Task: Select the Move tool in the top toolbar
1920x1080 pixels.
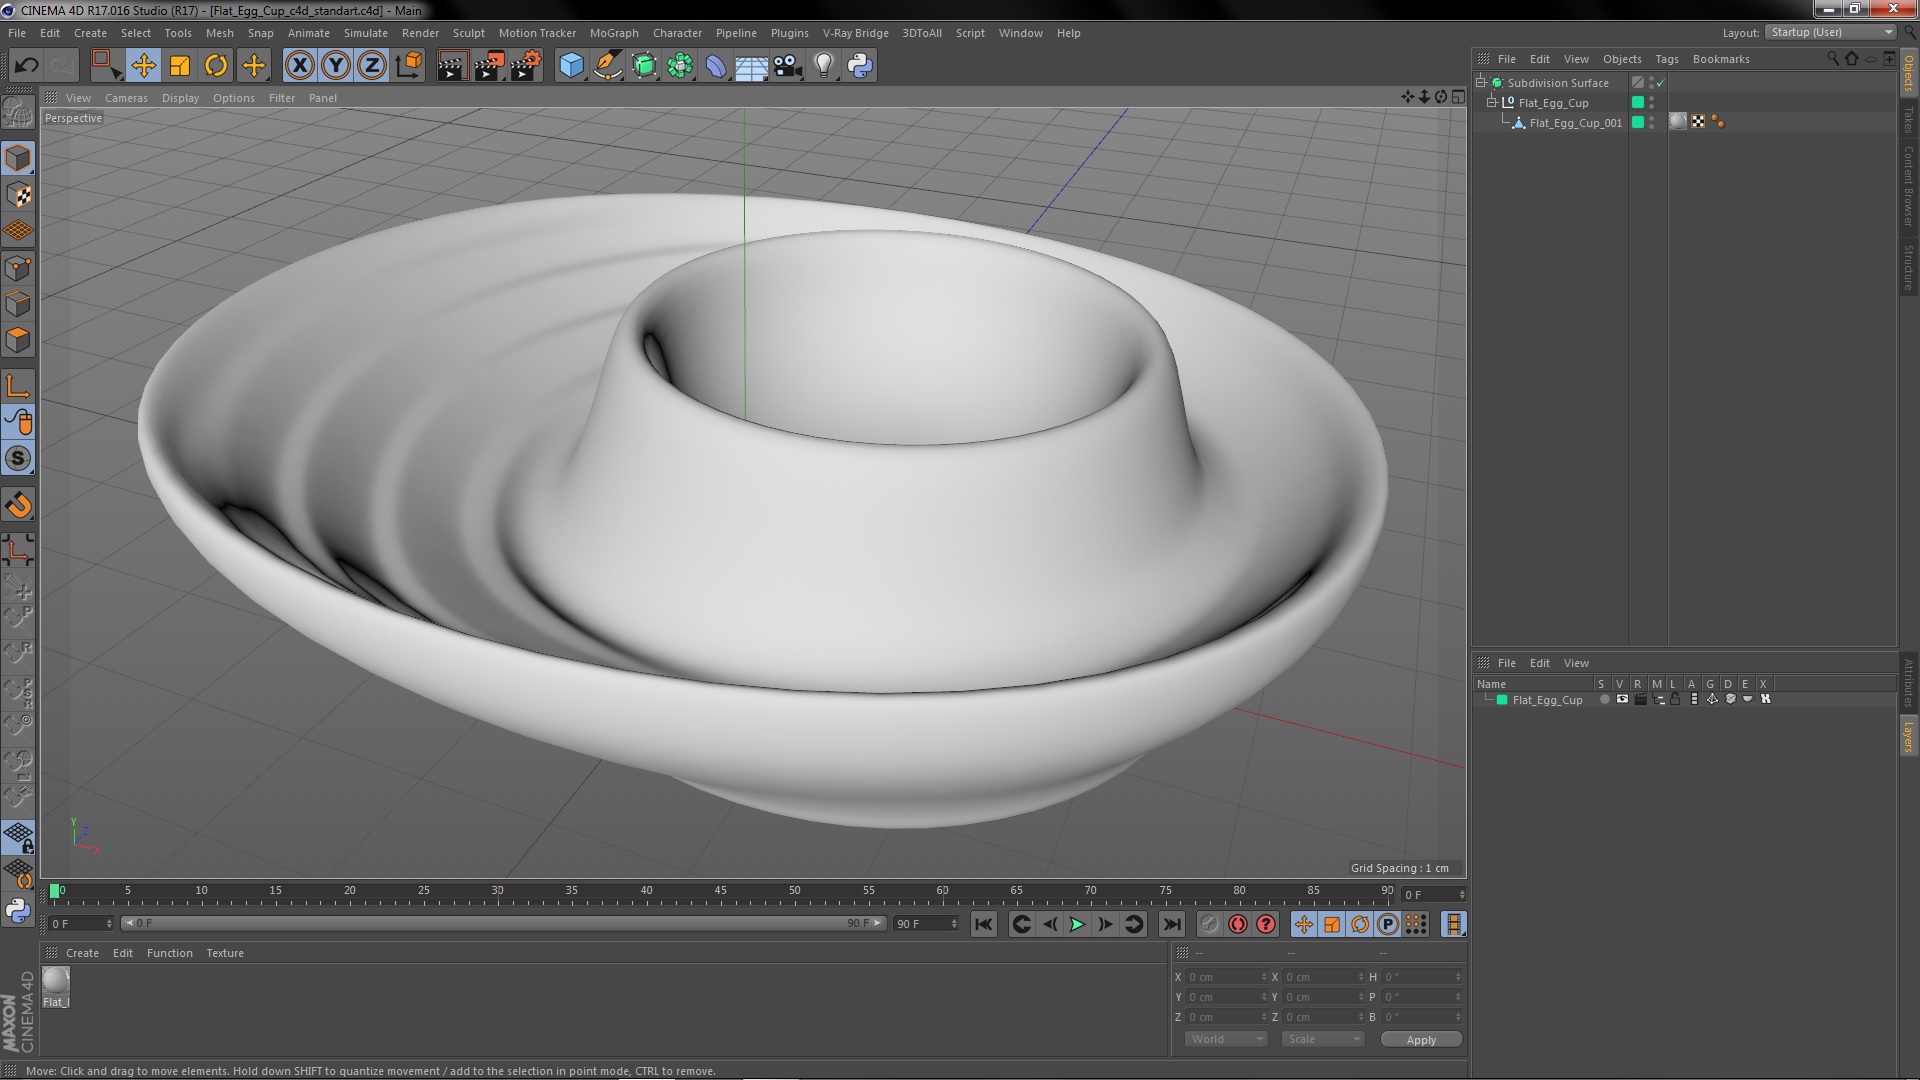Action: pos(143,66)
